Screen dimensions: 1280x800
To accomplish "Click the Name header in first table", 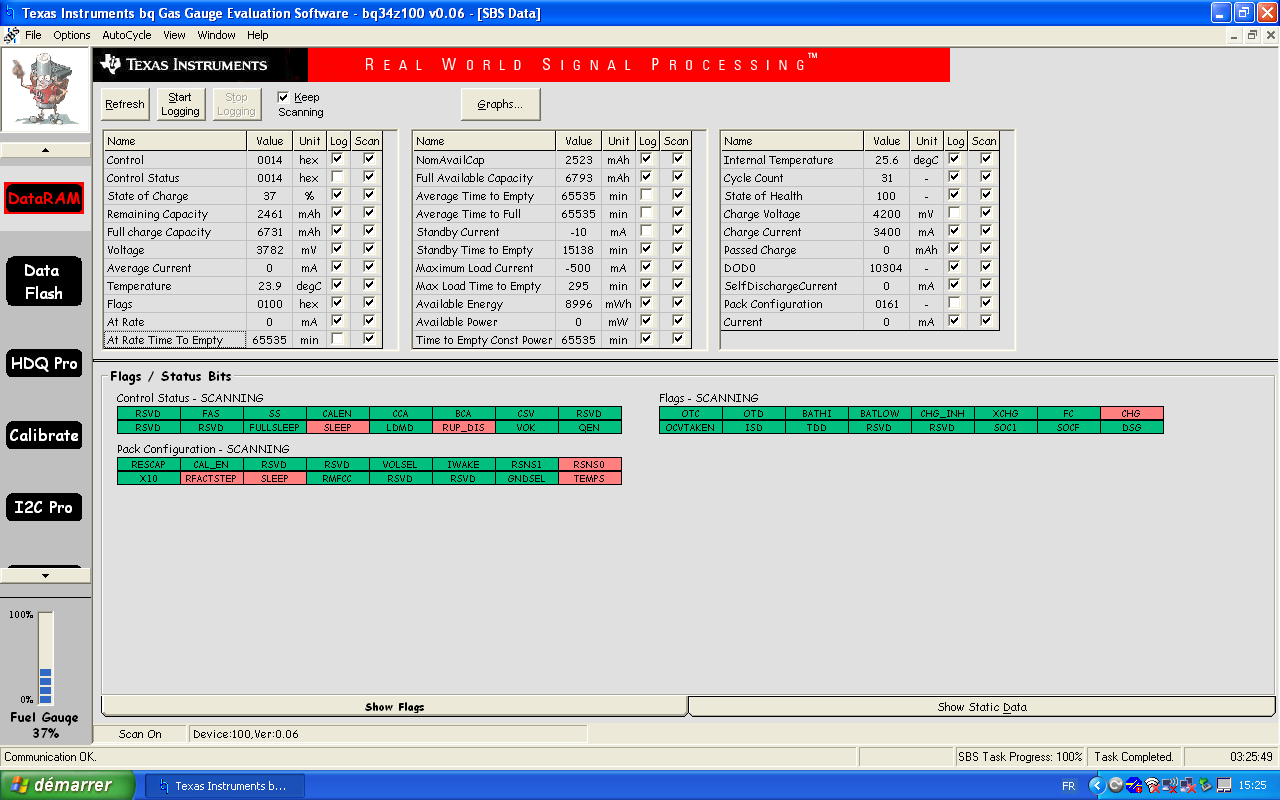I will pos(175,141).
